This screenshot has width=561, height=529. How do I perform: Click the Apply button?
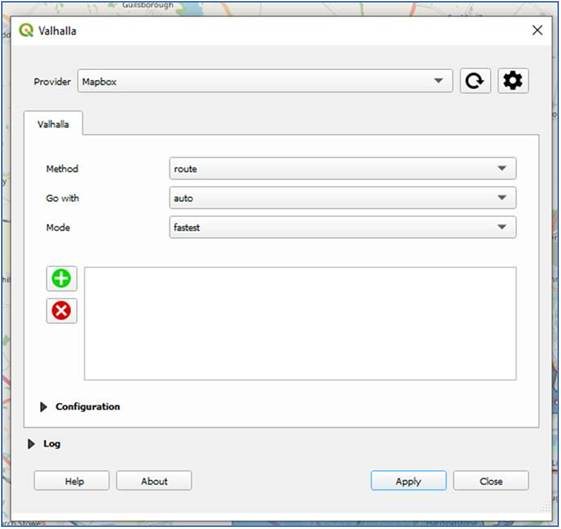(409, 481)
